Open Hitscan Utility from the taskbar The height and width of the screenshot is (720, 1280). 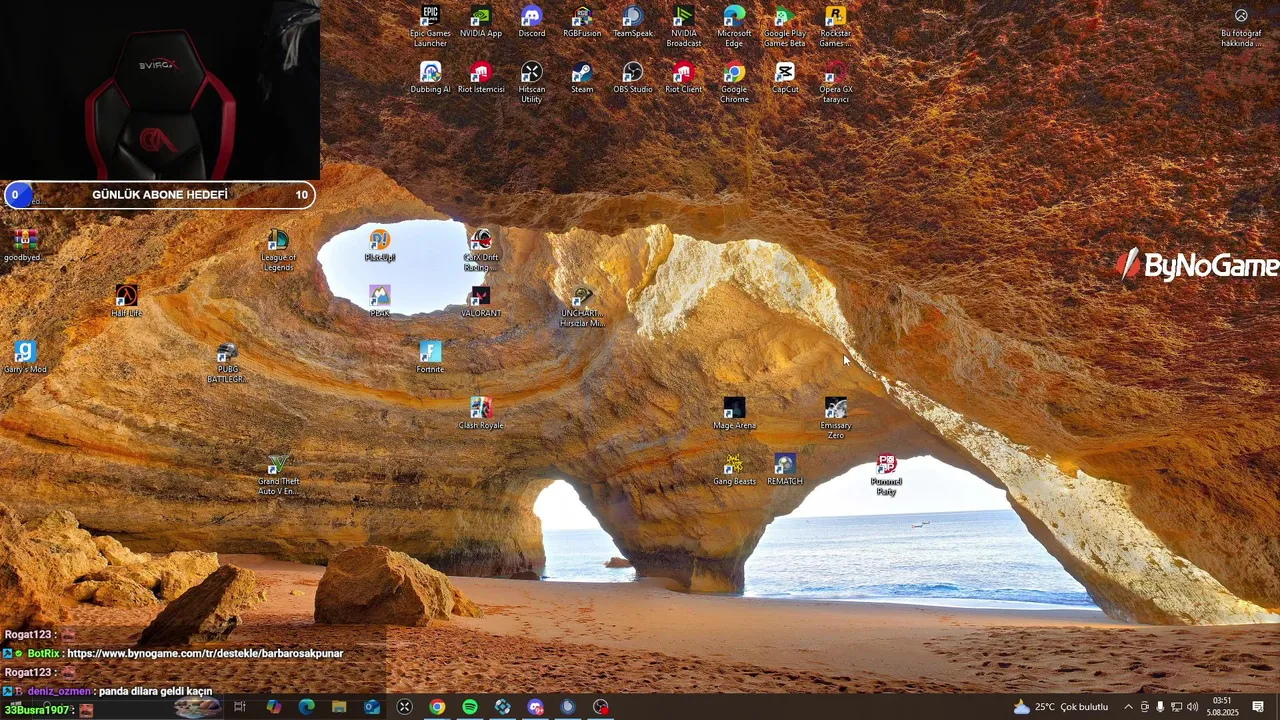[x=404, y=707]
